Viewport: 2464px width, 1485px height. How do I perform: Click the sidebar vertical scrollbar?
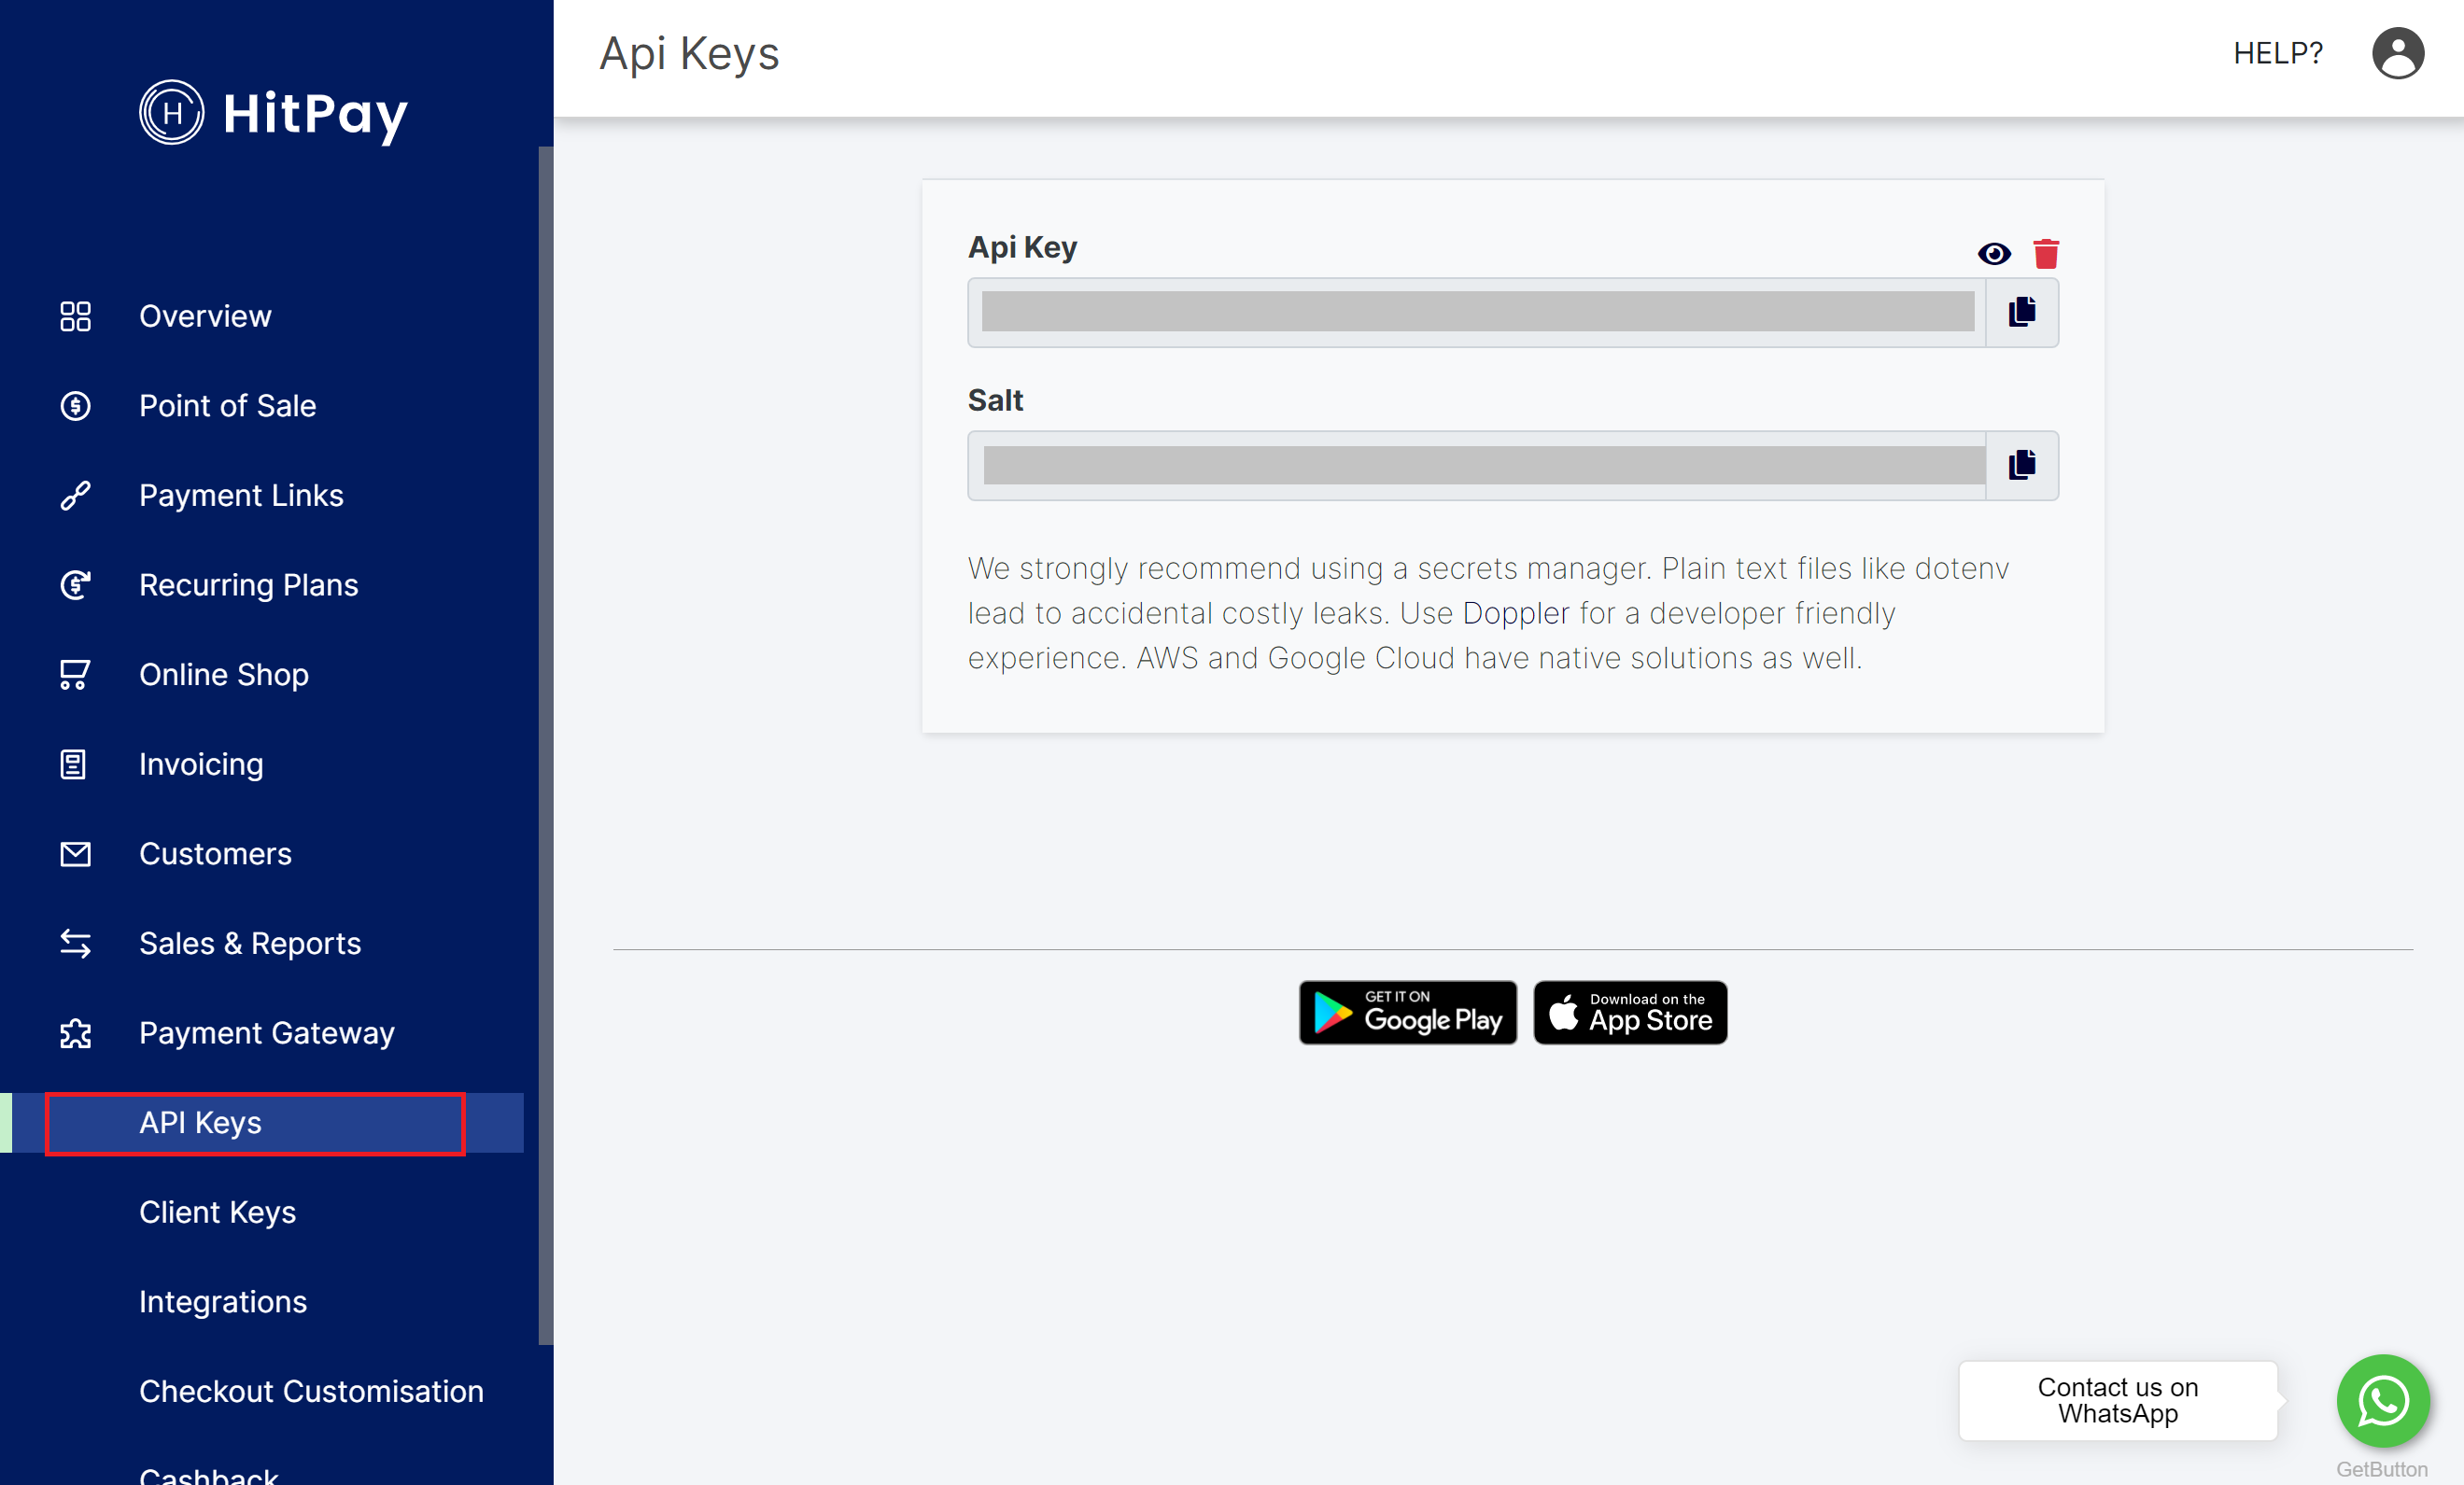(545, 744)
